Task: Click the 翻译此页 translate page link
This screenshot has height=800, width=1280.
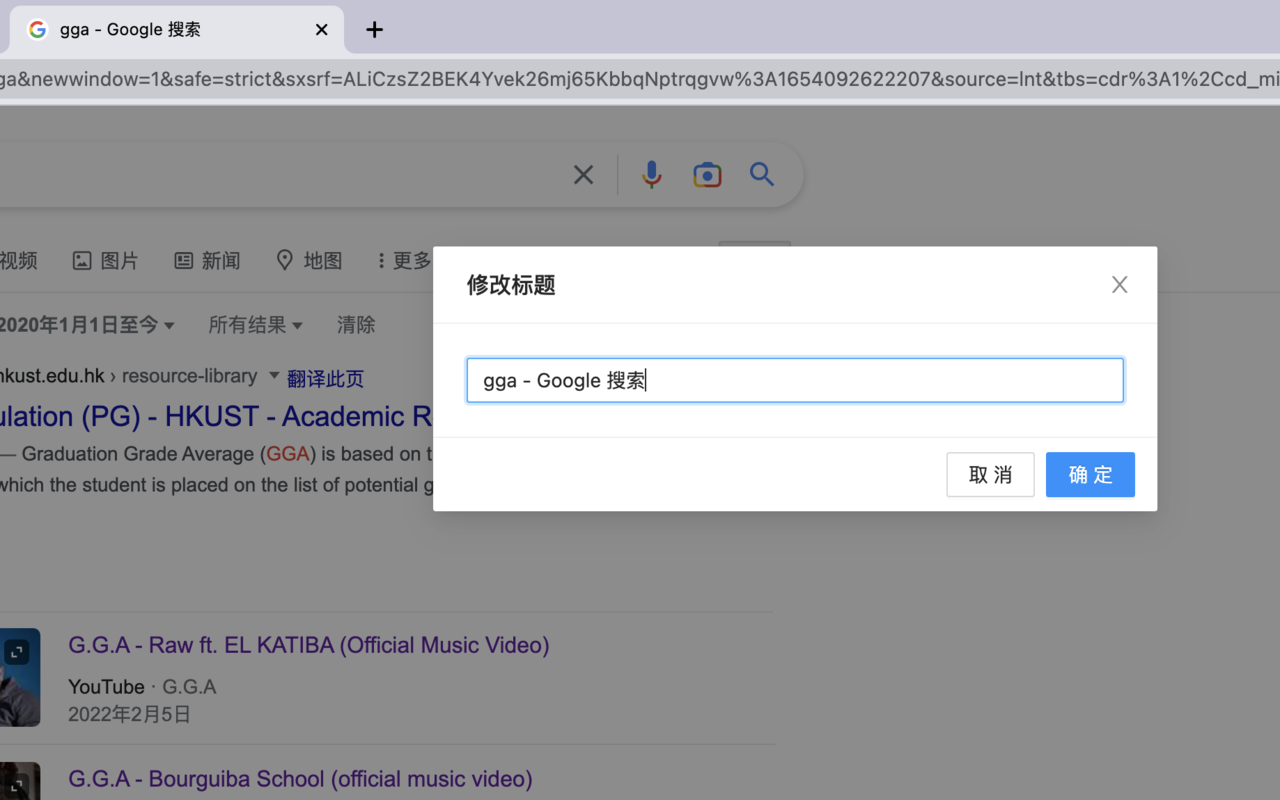Action: 325,379
